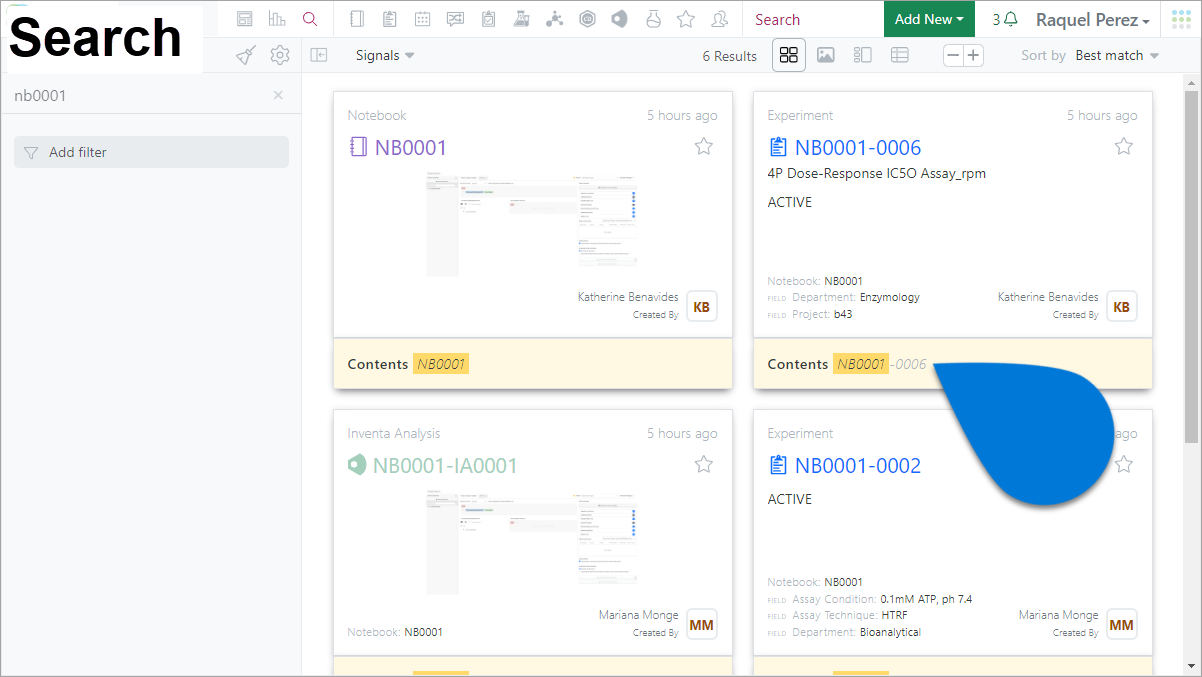The image size is (1202, 677).
Task: Open the task checklist clipboard icon
Action: point(488,19)
